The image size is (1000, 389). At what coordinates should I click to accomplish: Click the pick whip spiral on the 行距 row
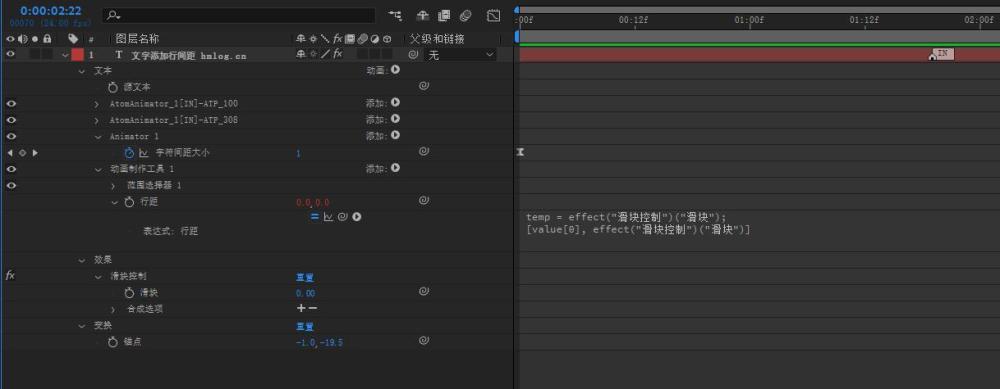(423, 200)
